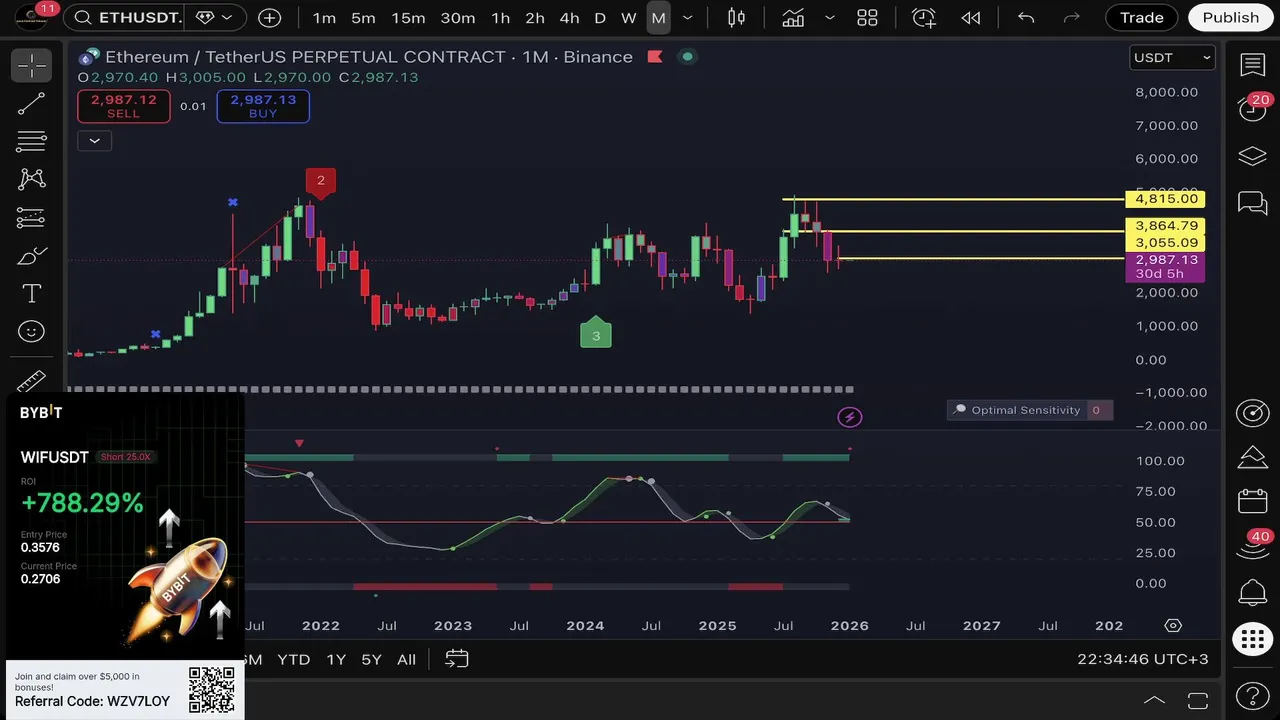
Task: Open the notifications bell panel
Action: click(x=1253, y=593)
